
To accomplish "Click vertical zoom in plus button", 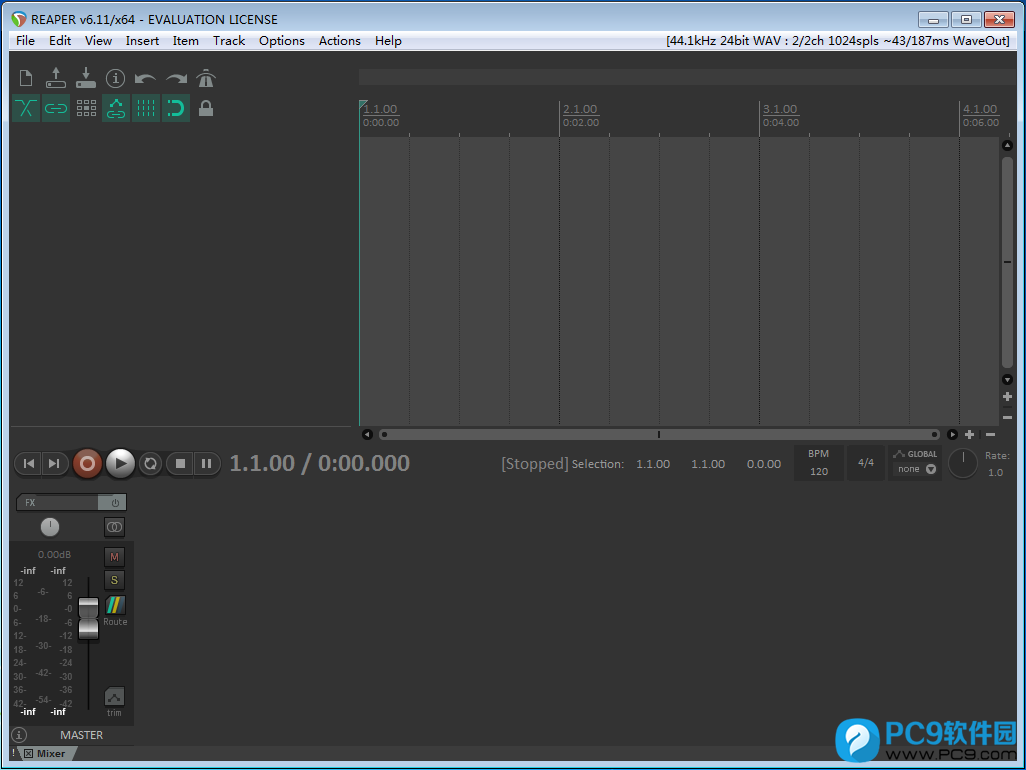I will coord(1008,396).
